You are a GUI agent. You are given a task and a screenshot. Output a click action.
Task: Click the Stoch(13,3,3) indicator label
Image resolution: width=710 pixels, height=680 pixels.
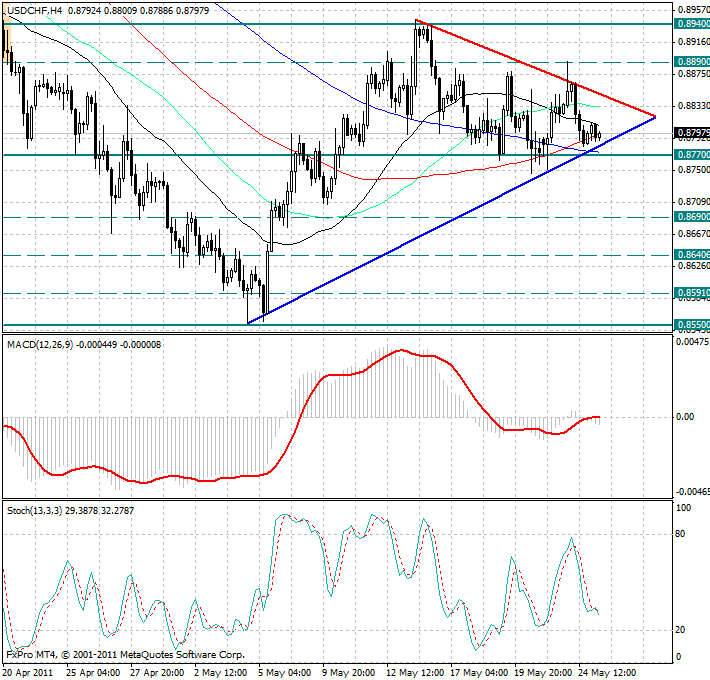37,510
